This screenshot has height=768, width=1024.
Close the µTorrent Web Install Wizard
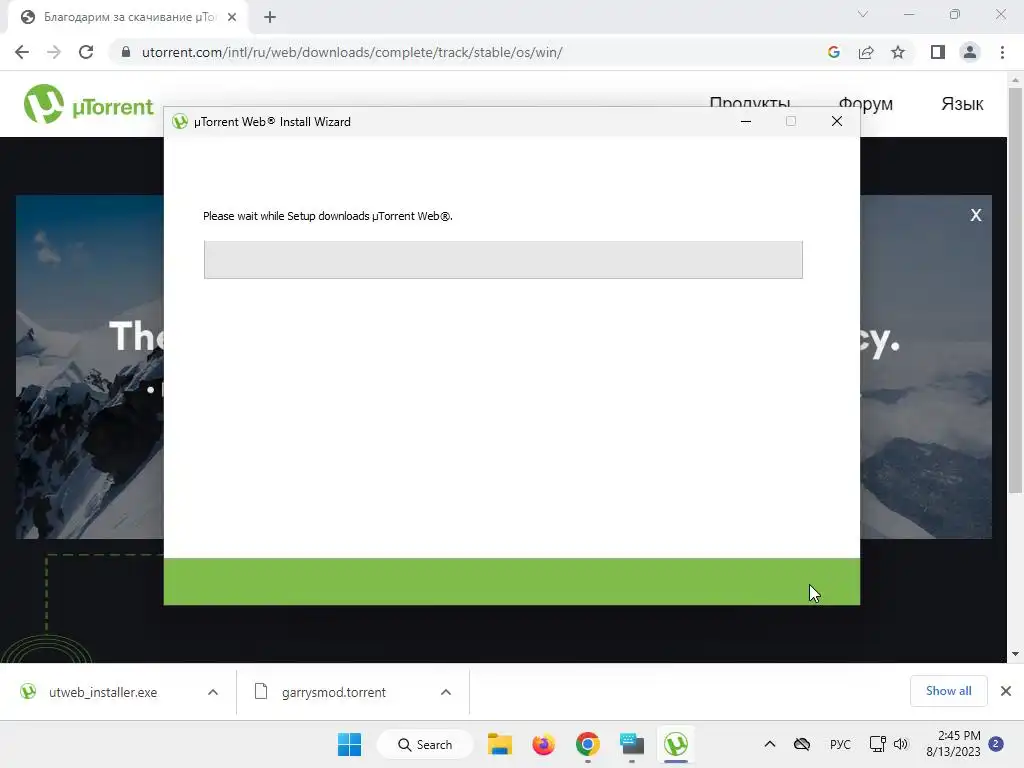point(837,121)
